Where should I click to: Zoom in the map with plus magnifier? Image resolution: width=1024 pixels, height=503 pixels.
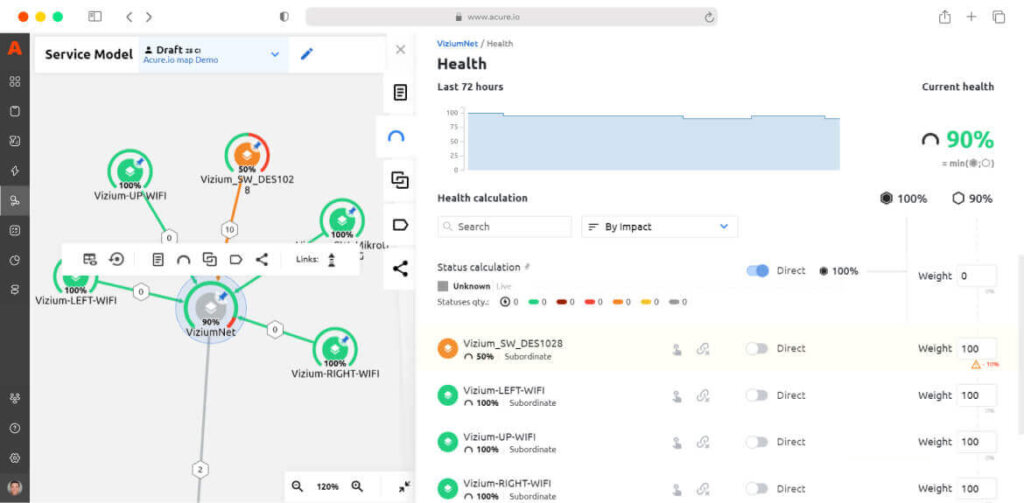(357, 487)
